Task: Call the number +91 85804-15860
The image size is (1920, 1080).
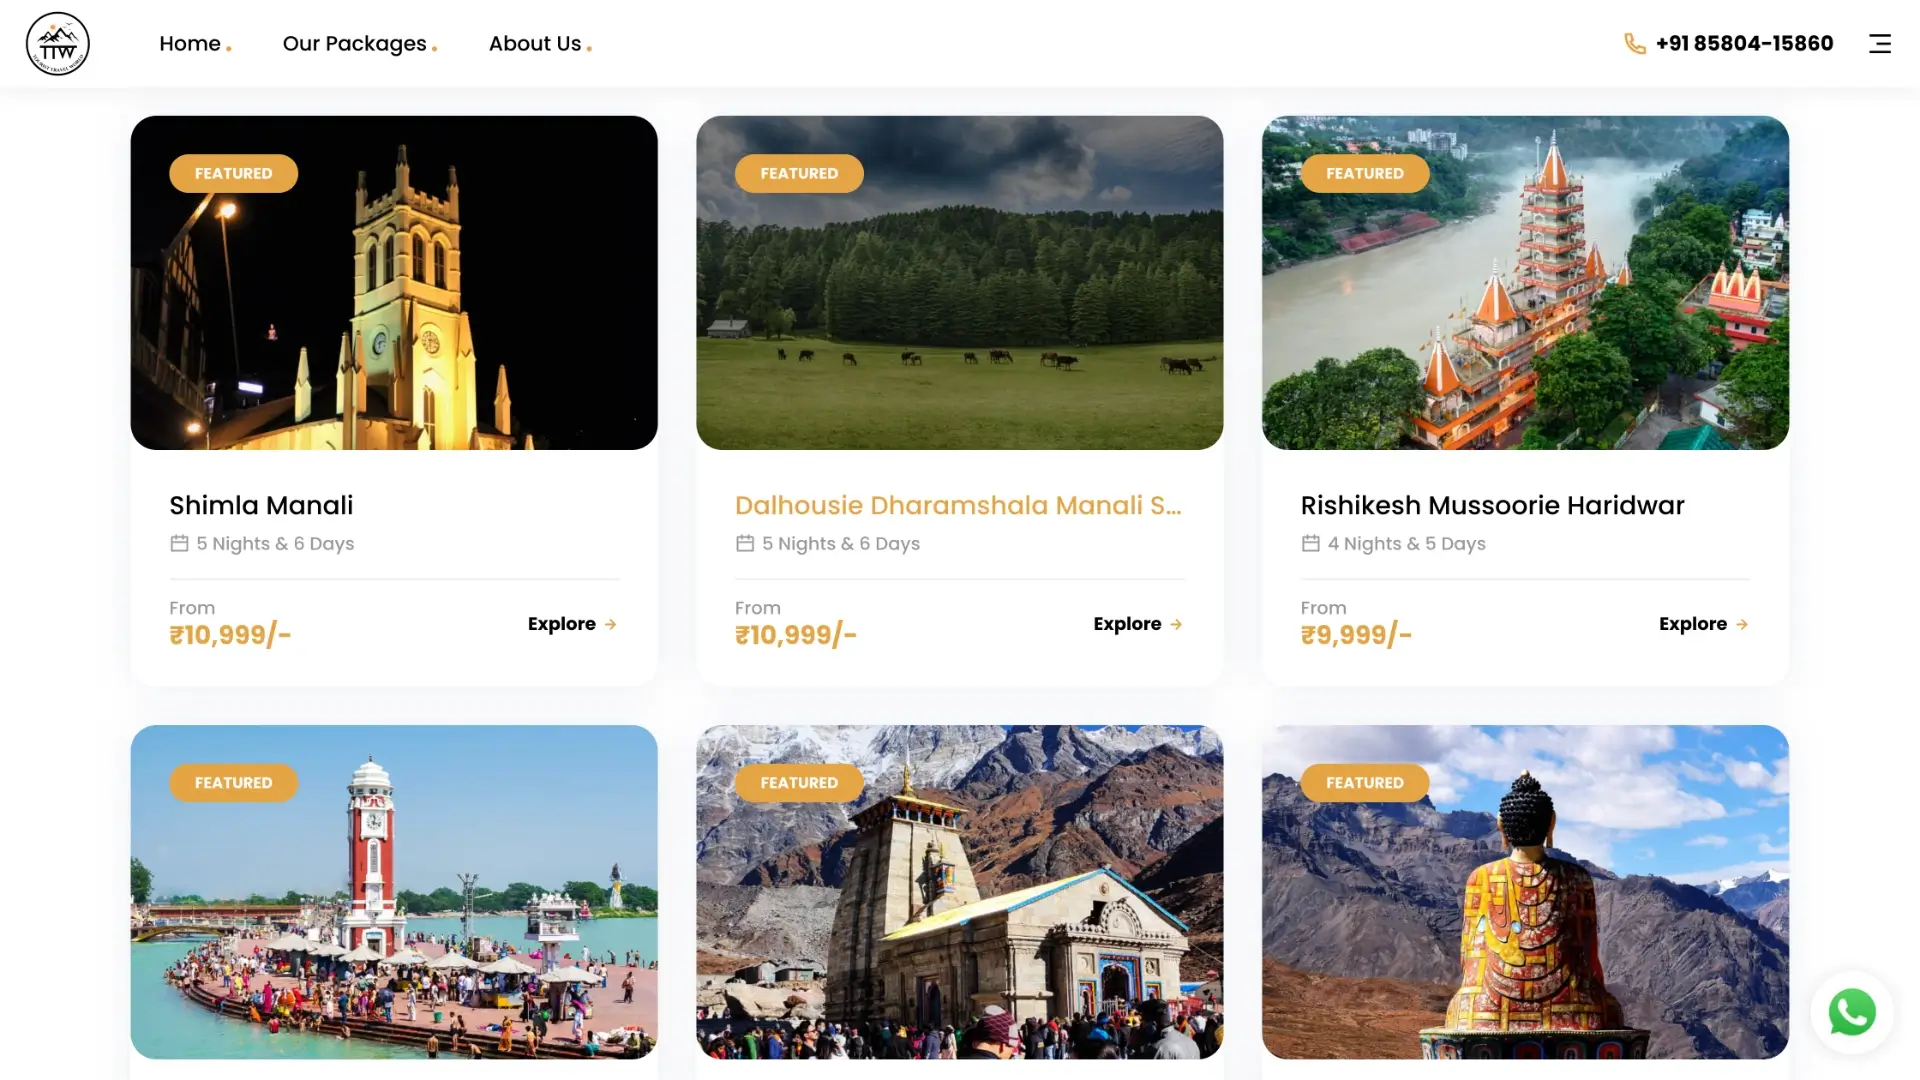Action: pos(1744,44)
